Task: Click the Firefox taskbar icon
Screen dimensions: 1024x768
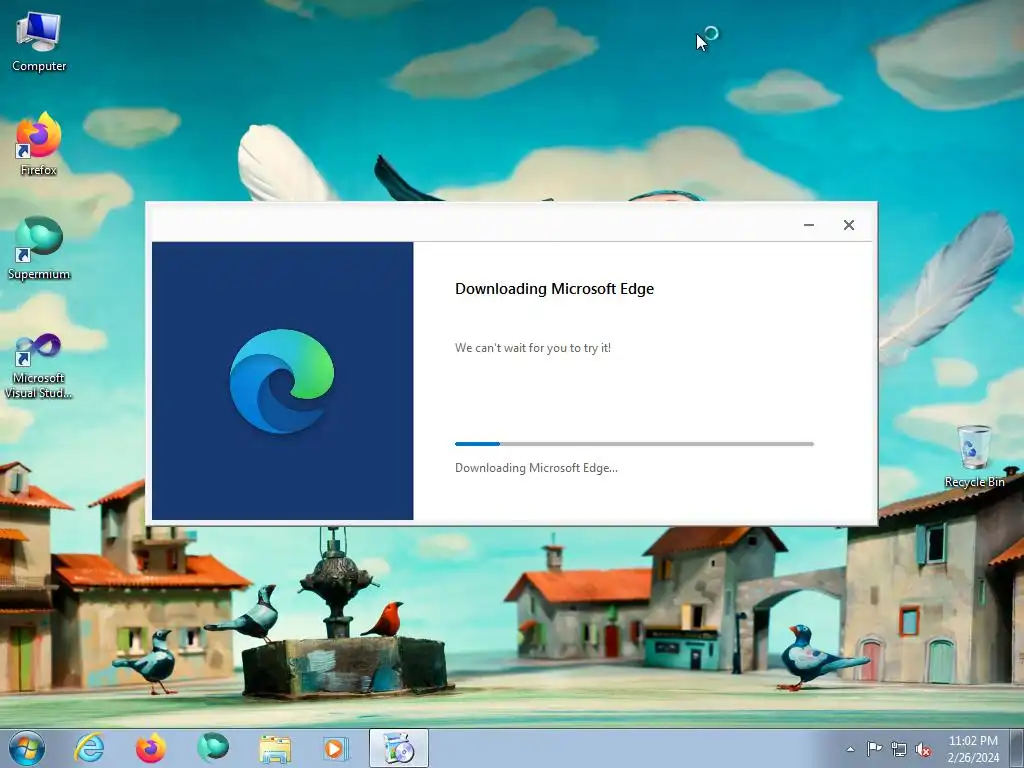Action: point(150,748)
